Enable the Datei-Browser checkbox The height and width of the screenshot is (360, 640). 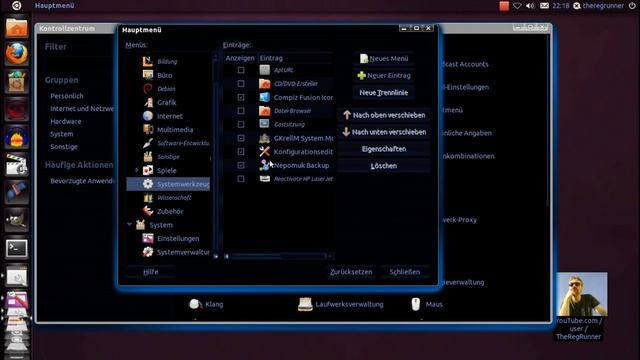pos(241,111)
